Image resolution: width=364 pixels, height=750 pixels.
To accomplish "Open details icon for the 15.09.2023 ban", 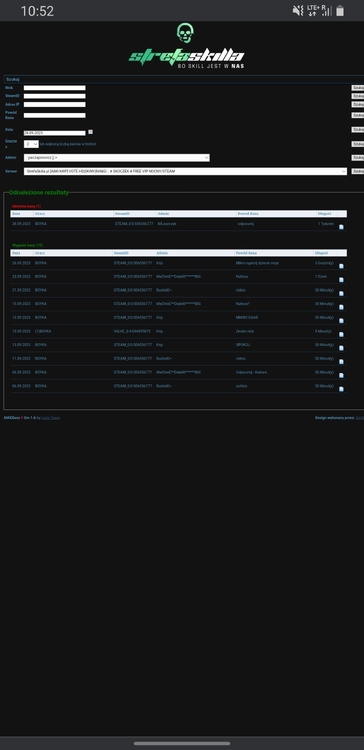I will [x=341, y=307].
